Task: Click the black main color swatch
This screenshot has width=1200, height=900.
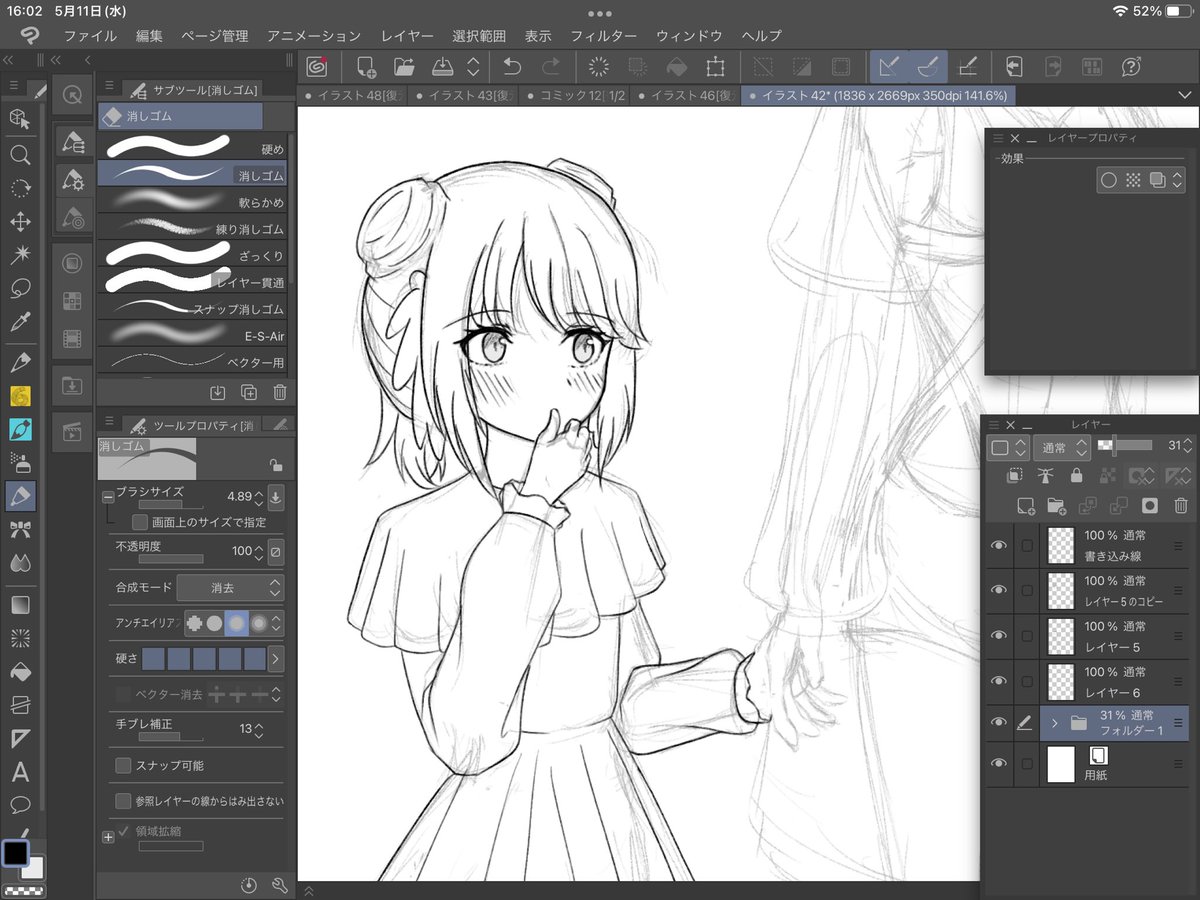Action: pyautogui.click(x=15, y=853)
